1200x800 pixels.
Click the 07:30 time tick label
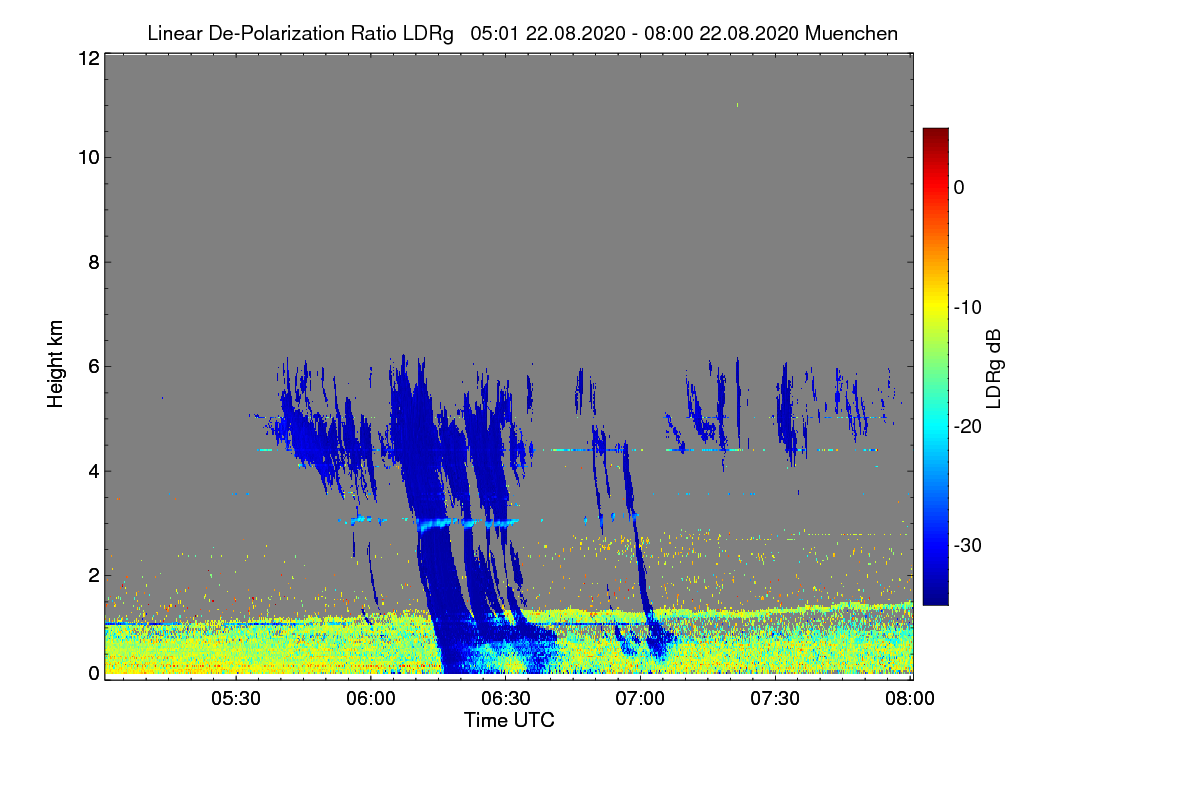tap(776, 698)
